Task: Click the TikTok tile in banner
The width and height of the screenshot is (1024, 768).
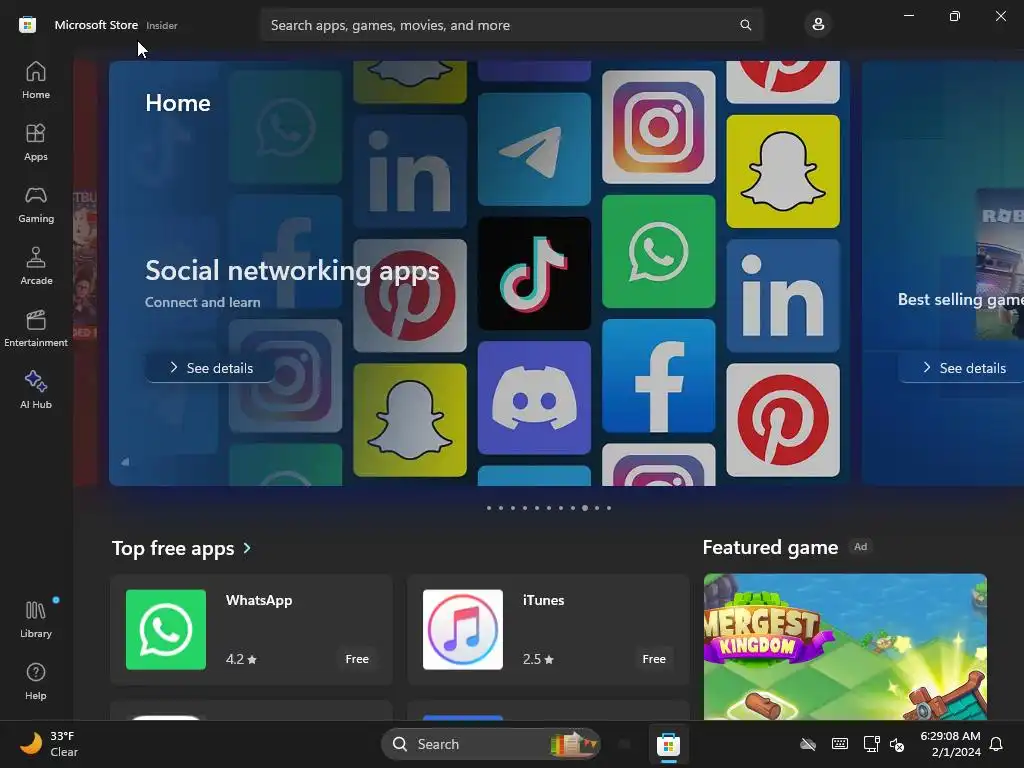Action: click(534, 274)
